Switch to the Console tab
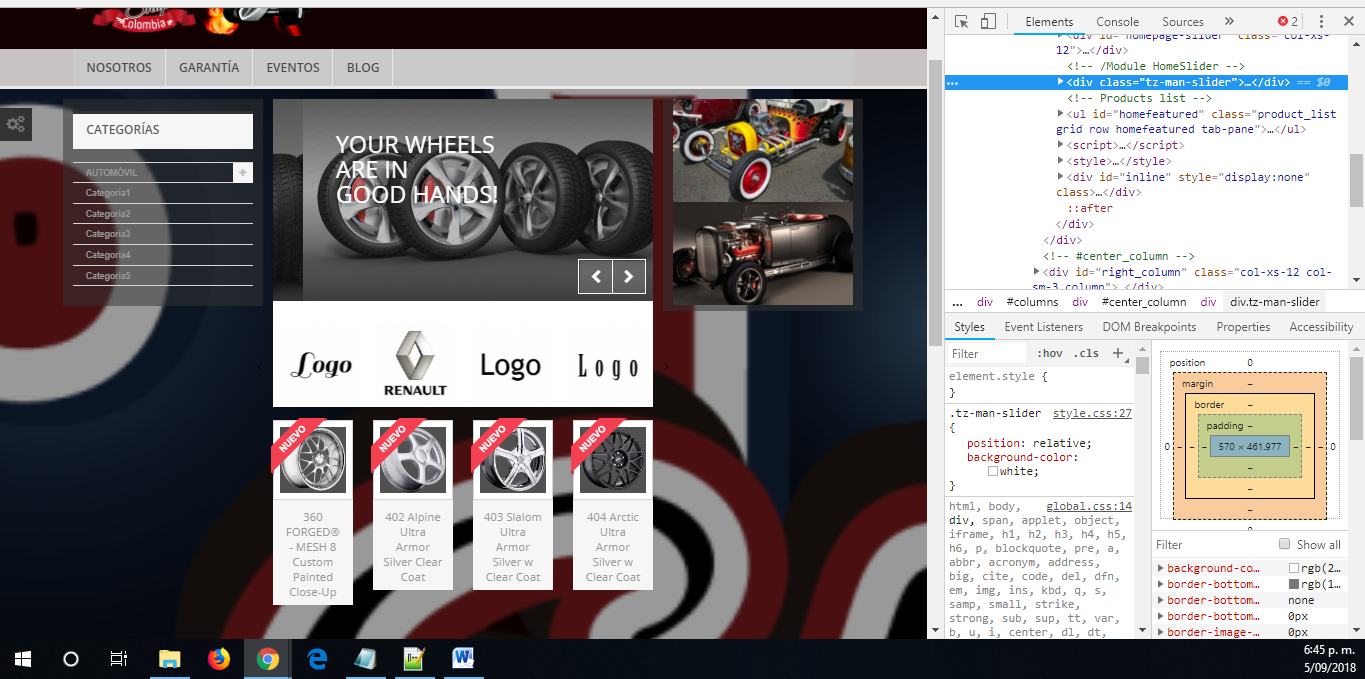This screenshot has height=679, width=1365. click(x=1117, y=22)
